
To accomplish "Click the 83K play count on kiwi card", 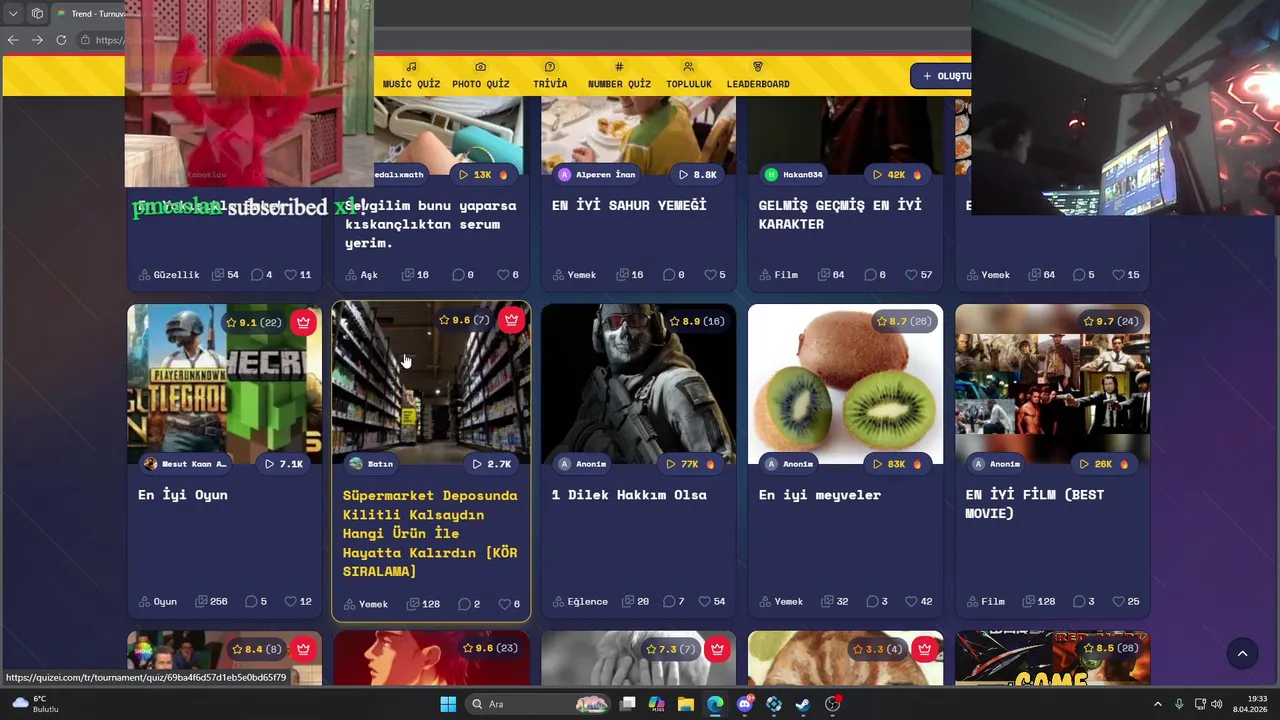I will pos(898,464).
